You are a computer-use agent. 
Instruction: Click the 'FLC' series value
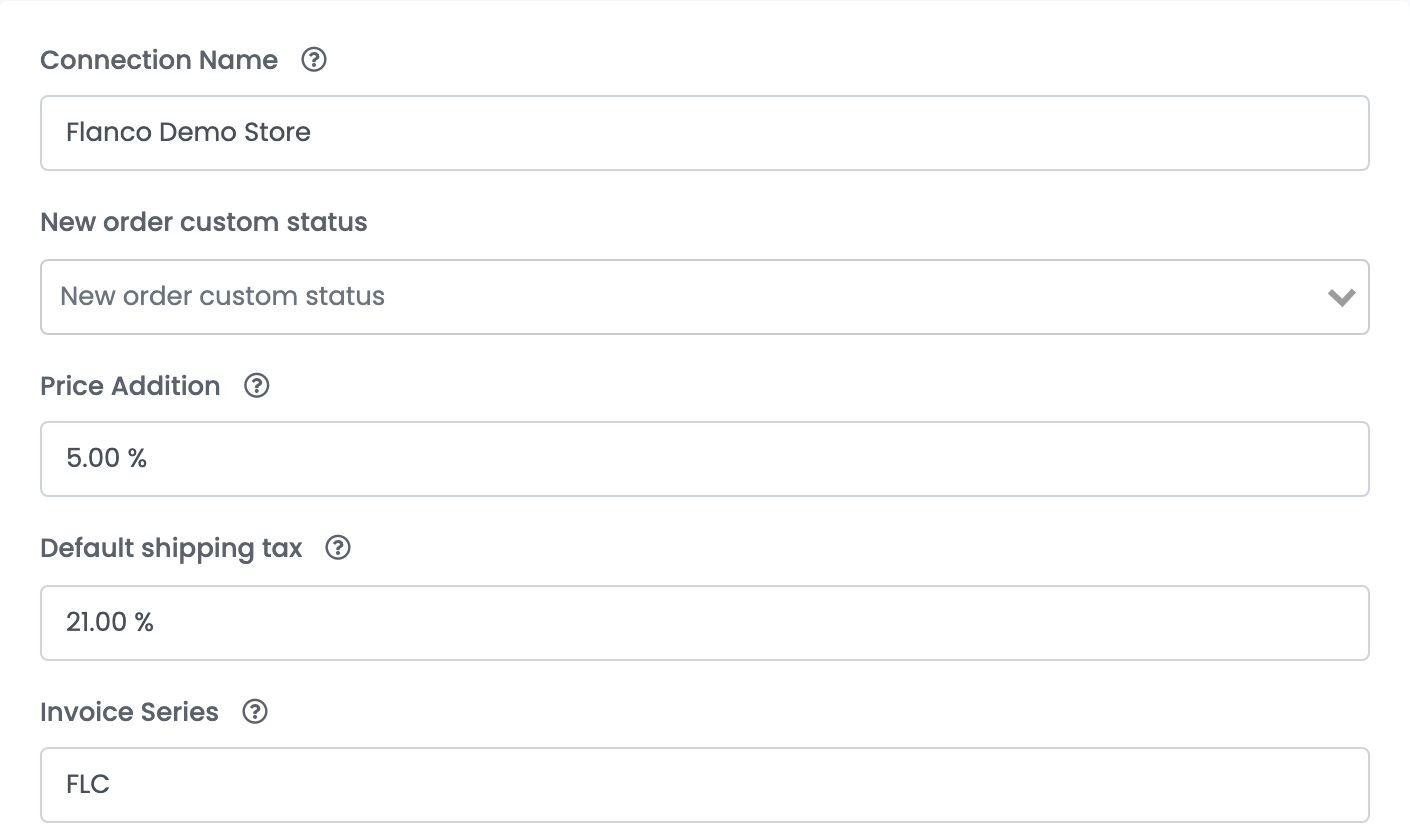88,784
